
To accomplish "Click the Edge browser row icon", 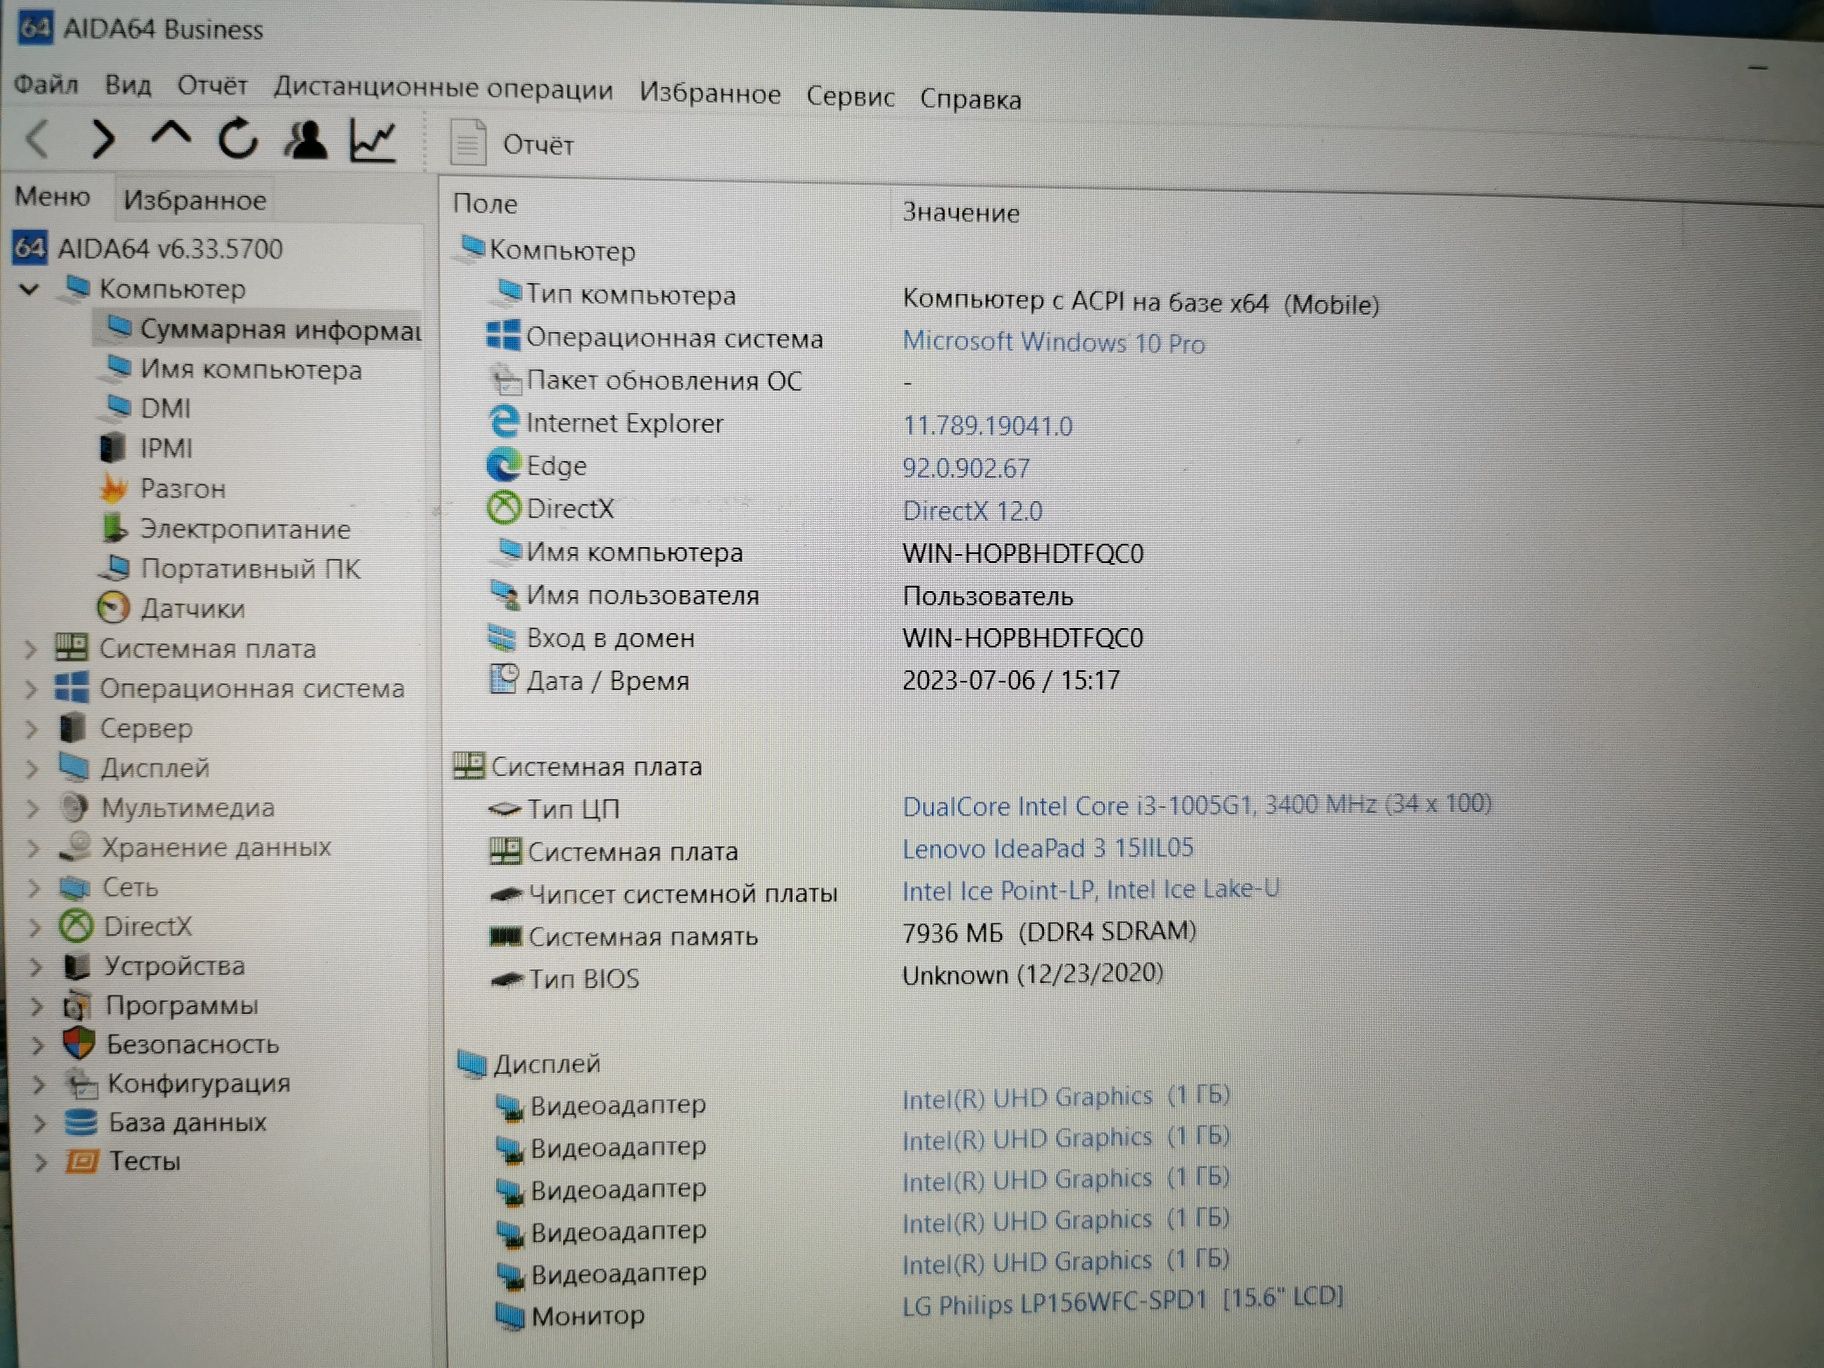I will (x=504, y=465).
